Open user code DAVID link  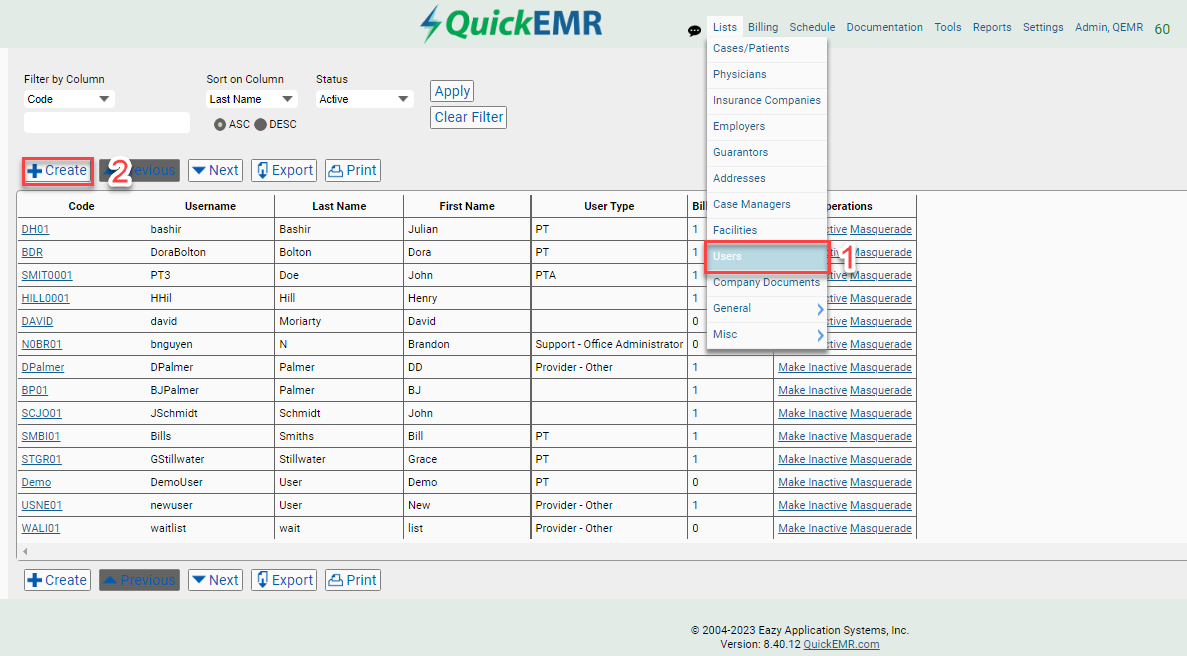[37, 321]
